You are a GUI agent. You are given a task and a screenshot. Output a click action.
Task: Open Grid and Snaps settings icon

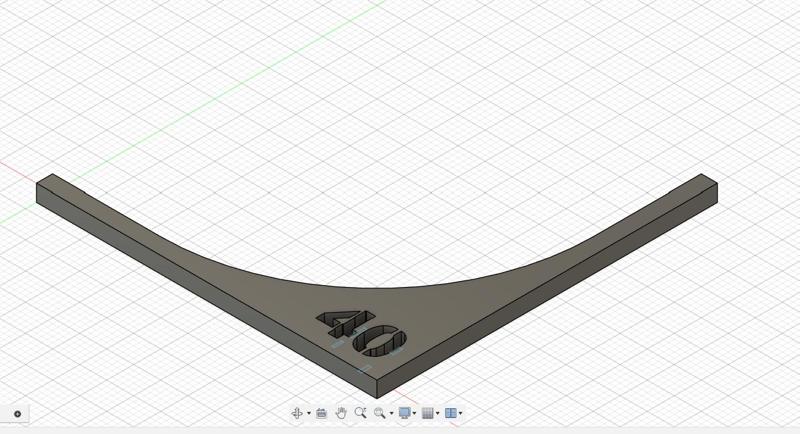click(428, 413)
